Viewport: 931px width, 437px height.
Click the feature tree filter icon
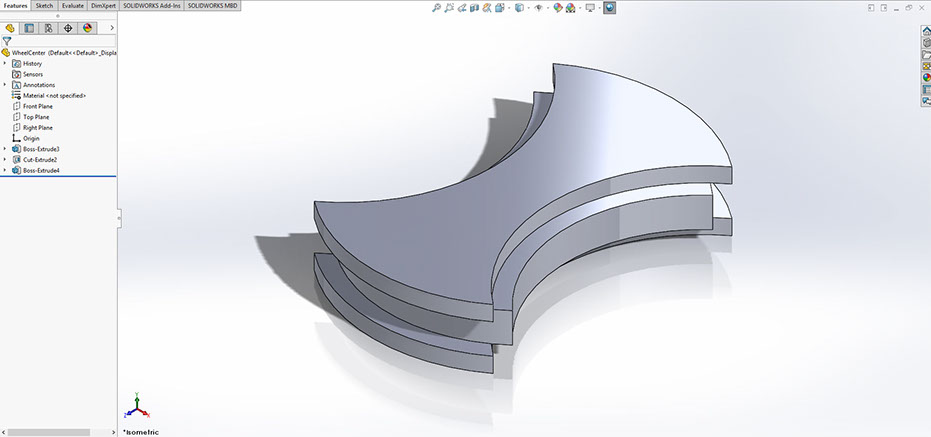7,41
